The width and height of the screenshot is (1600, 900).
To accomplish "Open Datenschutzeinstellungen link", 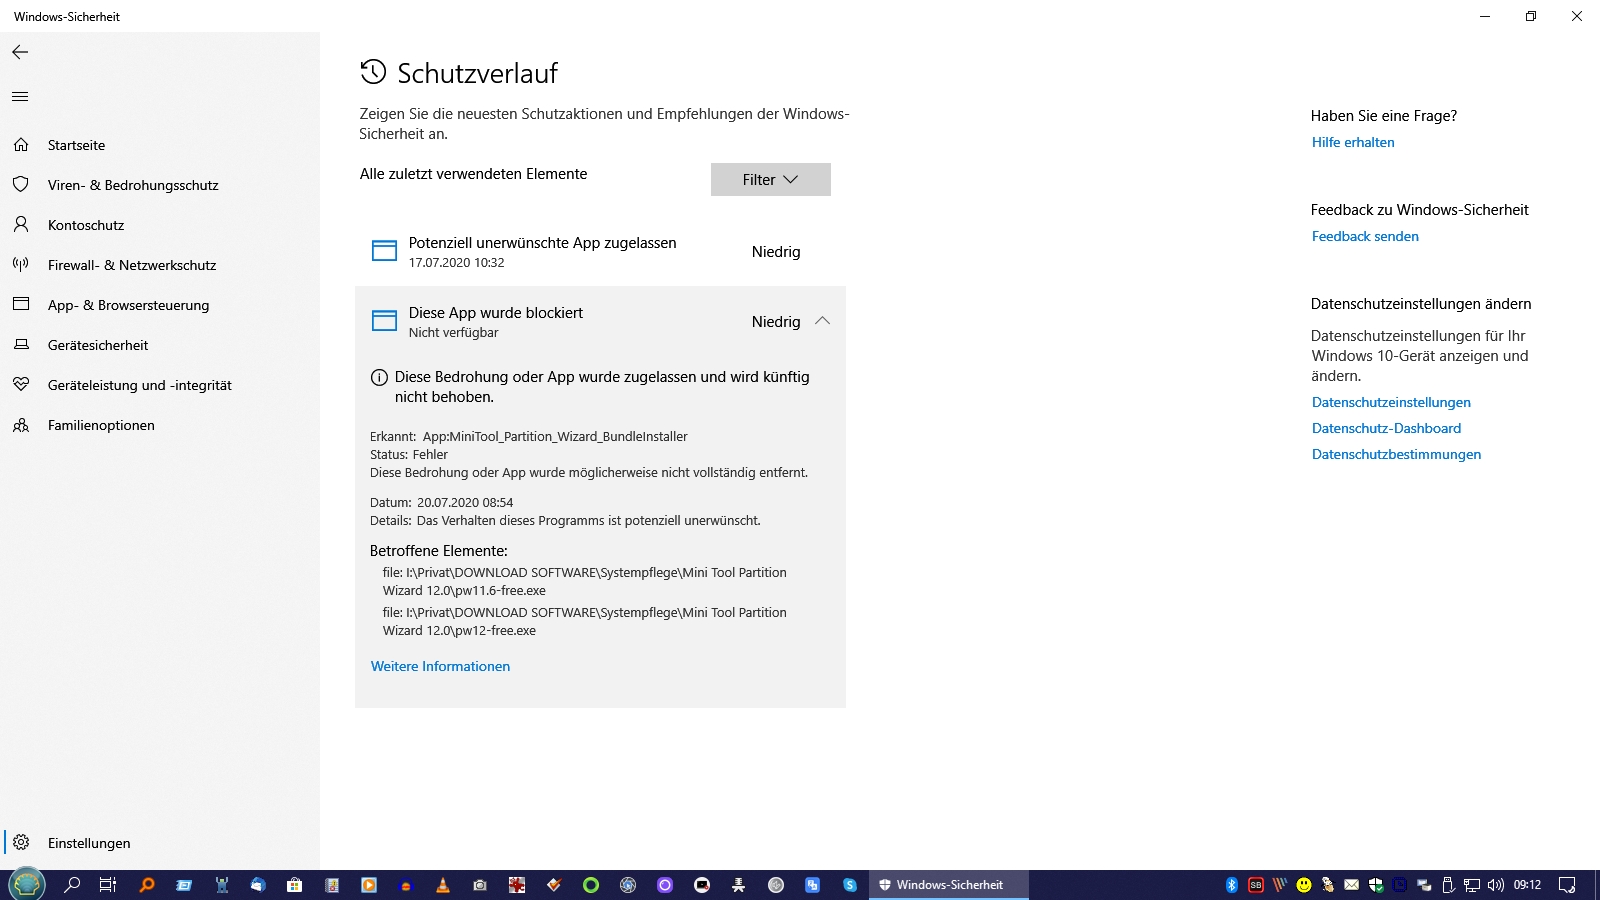I will (x=1391, y=402).
